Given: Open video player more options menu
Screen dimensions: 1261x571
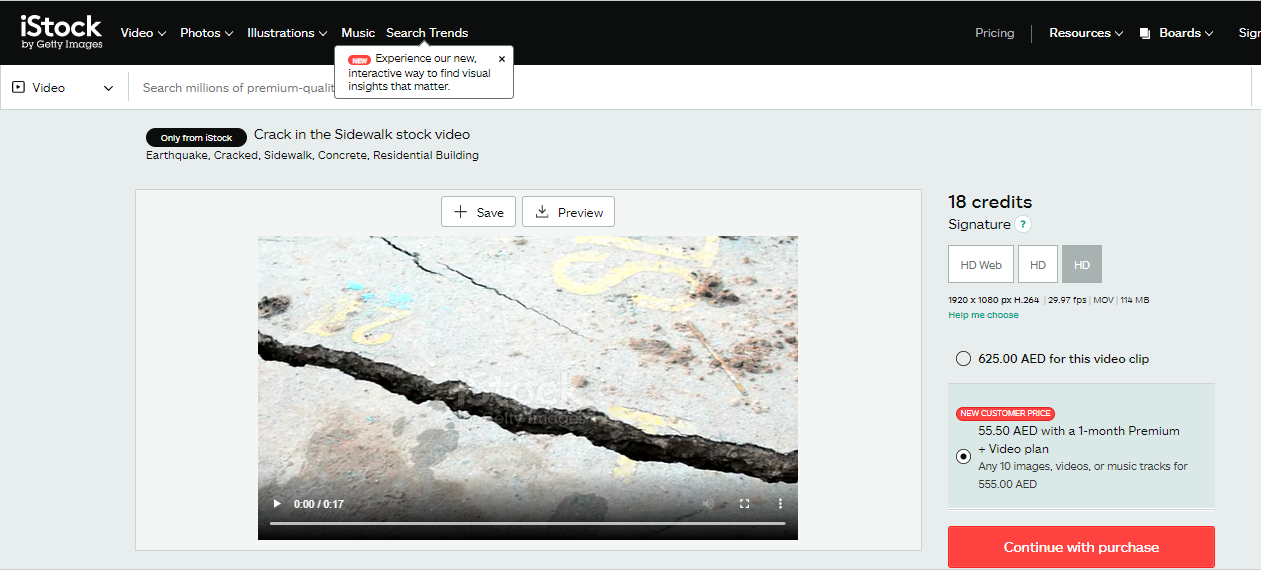Looking at the screenshot, I should point(780,504).
